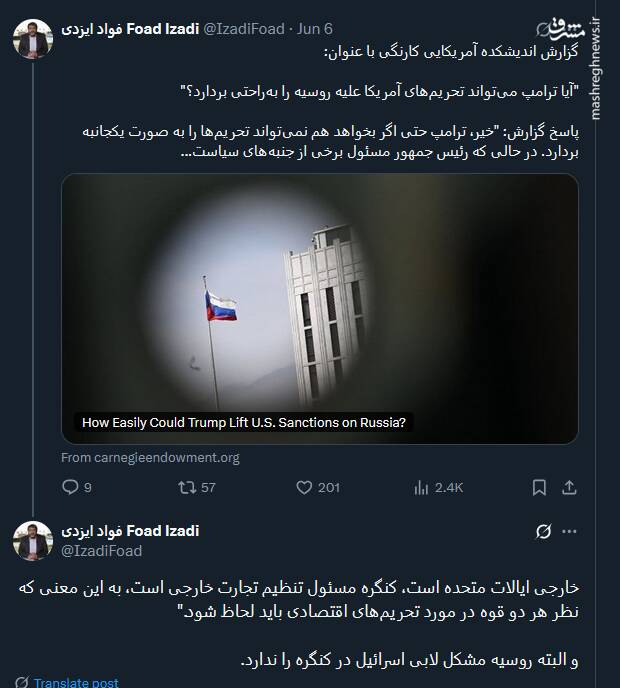Image resolution: width=620 pixels, height=688 pixels.
Task: Repost the tweet with 57 reposts
Action: coord(186,487)
